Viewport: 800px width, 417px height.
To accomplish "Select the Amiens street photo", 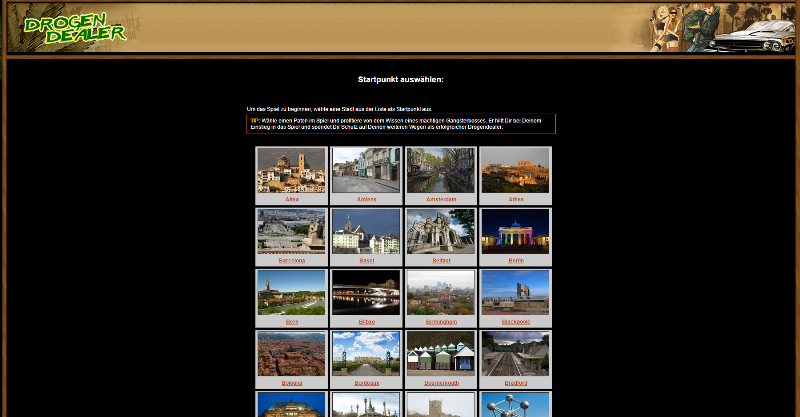I will click(x=366, y=170).
